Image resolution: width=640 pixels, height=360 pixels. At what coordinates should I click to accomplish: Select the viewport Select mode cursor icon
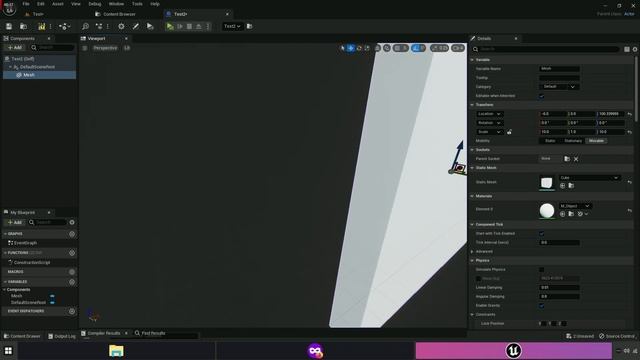(x=342, y=48)
